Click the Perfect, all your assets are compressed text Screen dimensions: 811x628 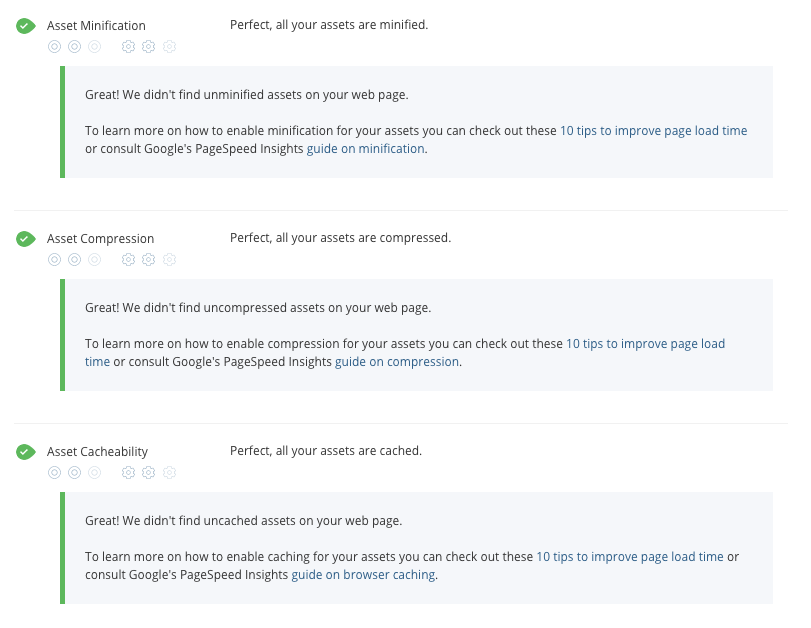(338, 238)
